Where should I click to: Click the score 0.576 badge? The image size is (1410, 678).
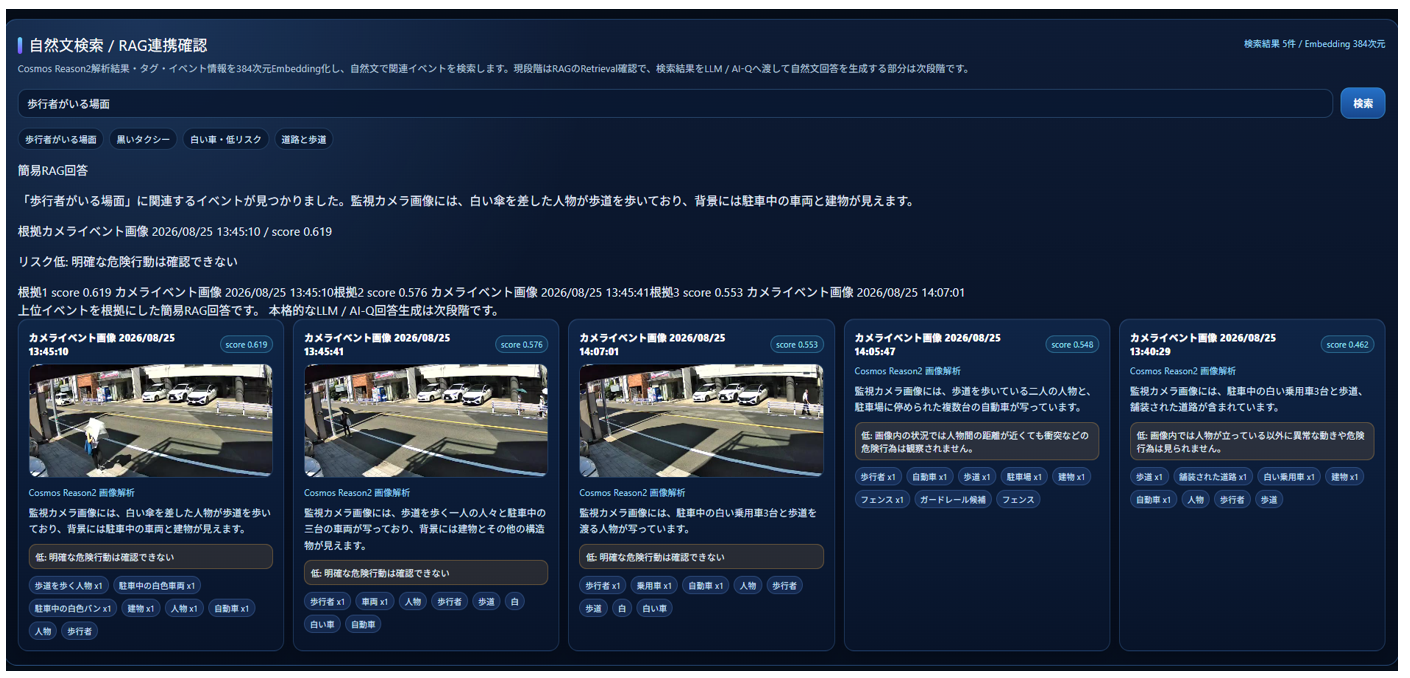(x=521, y=345)
